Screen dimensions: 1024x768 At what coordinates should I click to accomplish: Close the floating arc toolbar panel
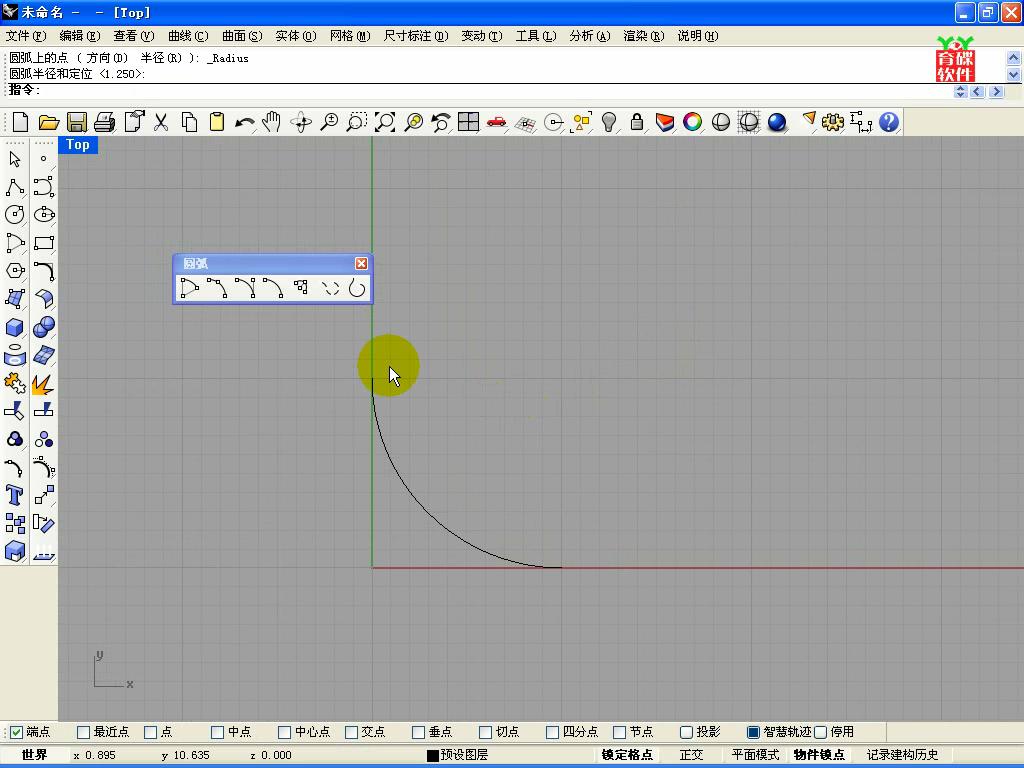coord(361,263)
